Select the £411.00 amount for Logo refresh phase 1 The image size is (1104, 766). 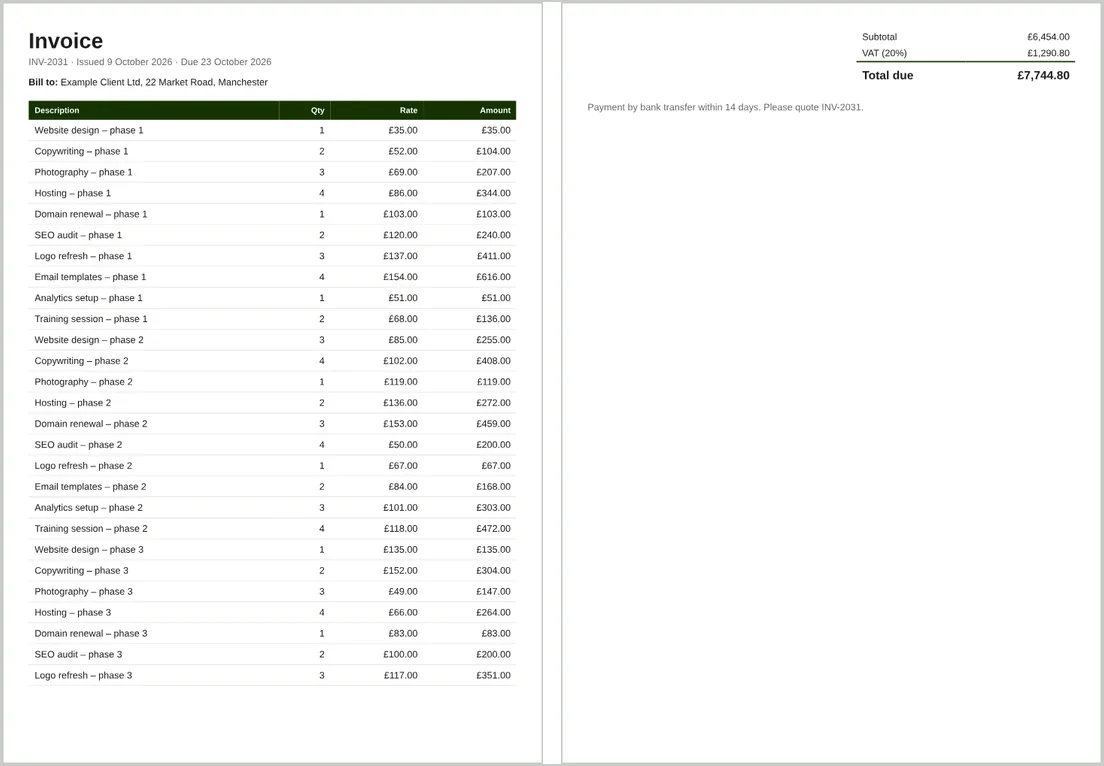pyautogui.click(x=494, y=256)
